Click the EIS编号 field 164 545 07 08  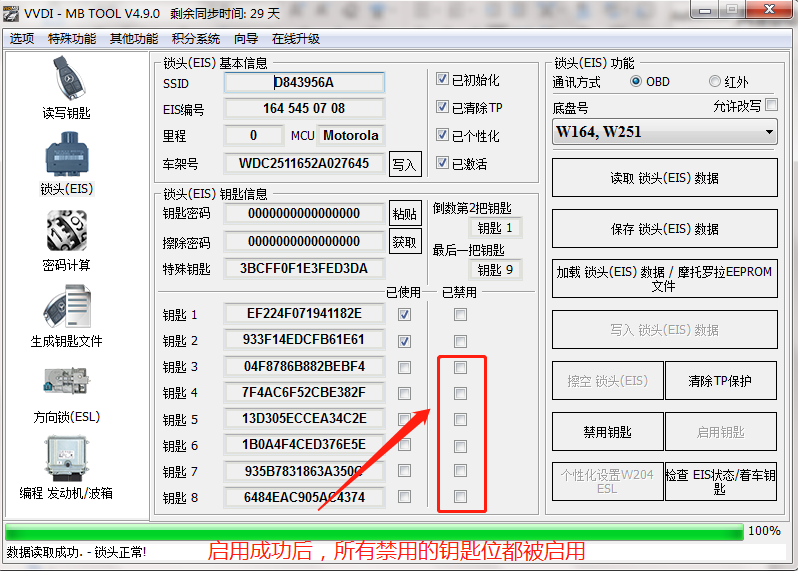(304, 108)
